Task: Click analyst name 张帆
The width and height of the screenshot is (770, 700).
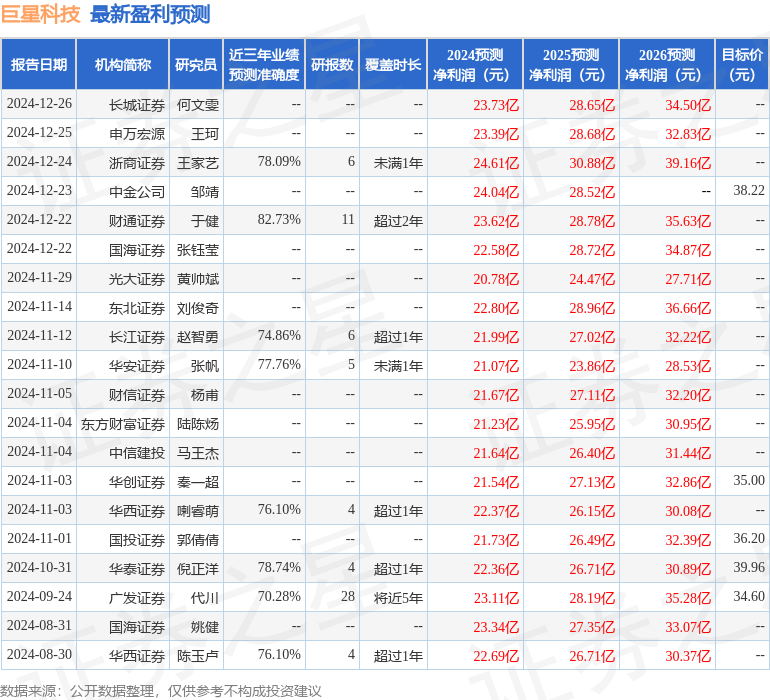Action: pos(205,366)
